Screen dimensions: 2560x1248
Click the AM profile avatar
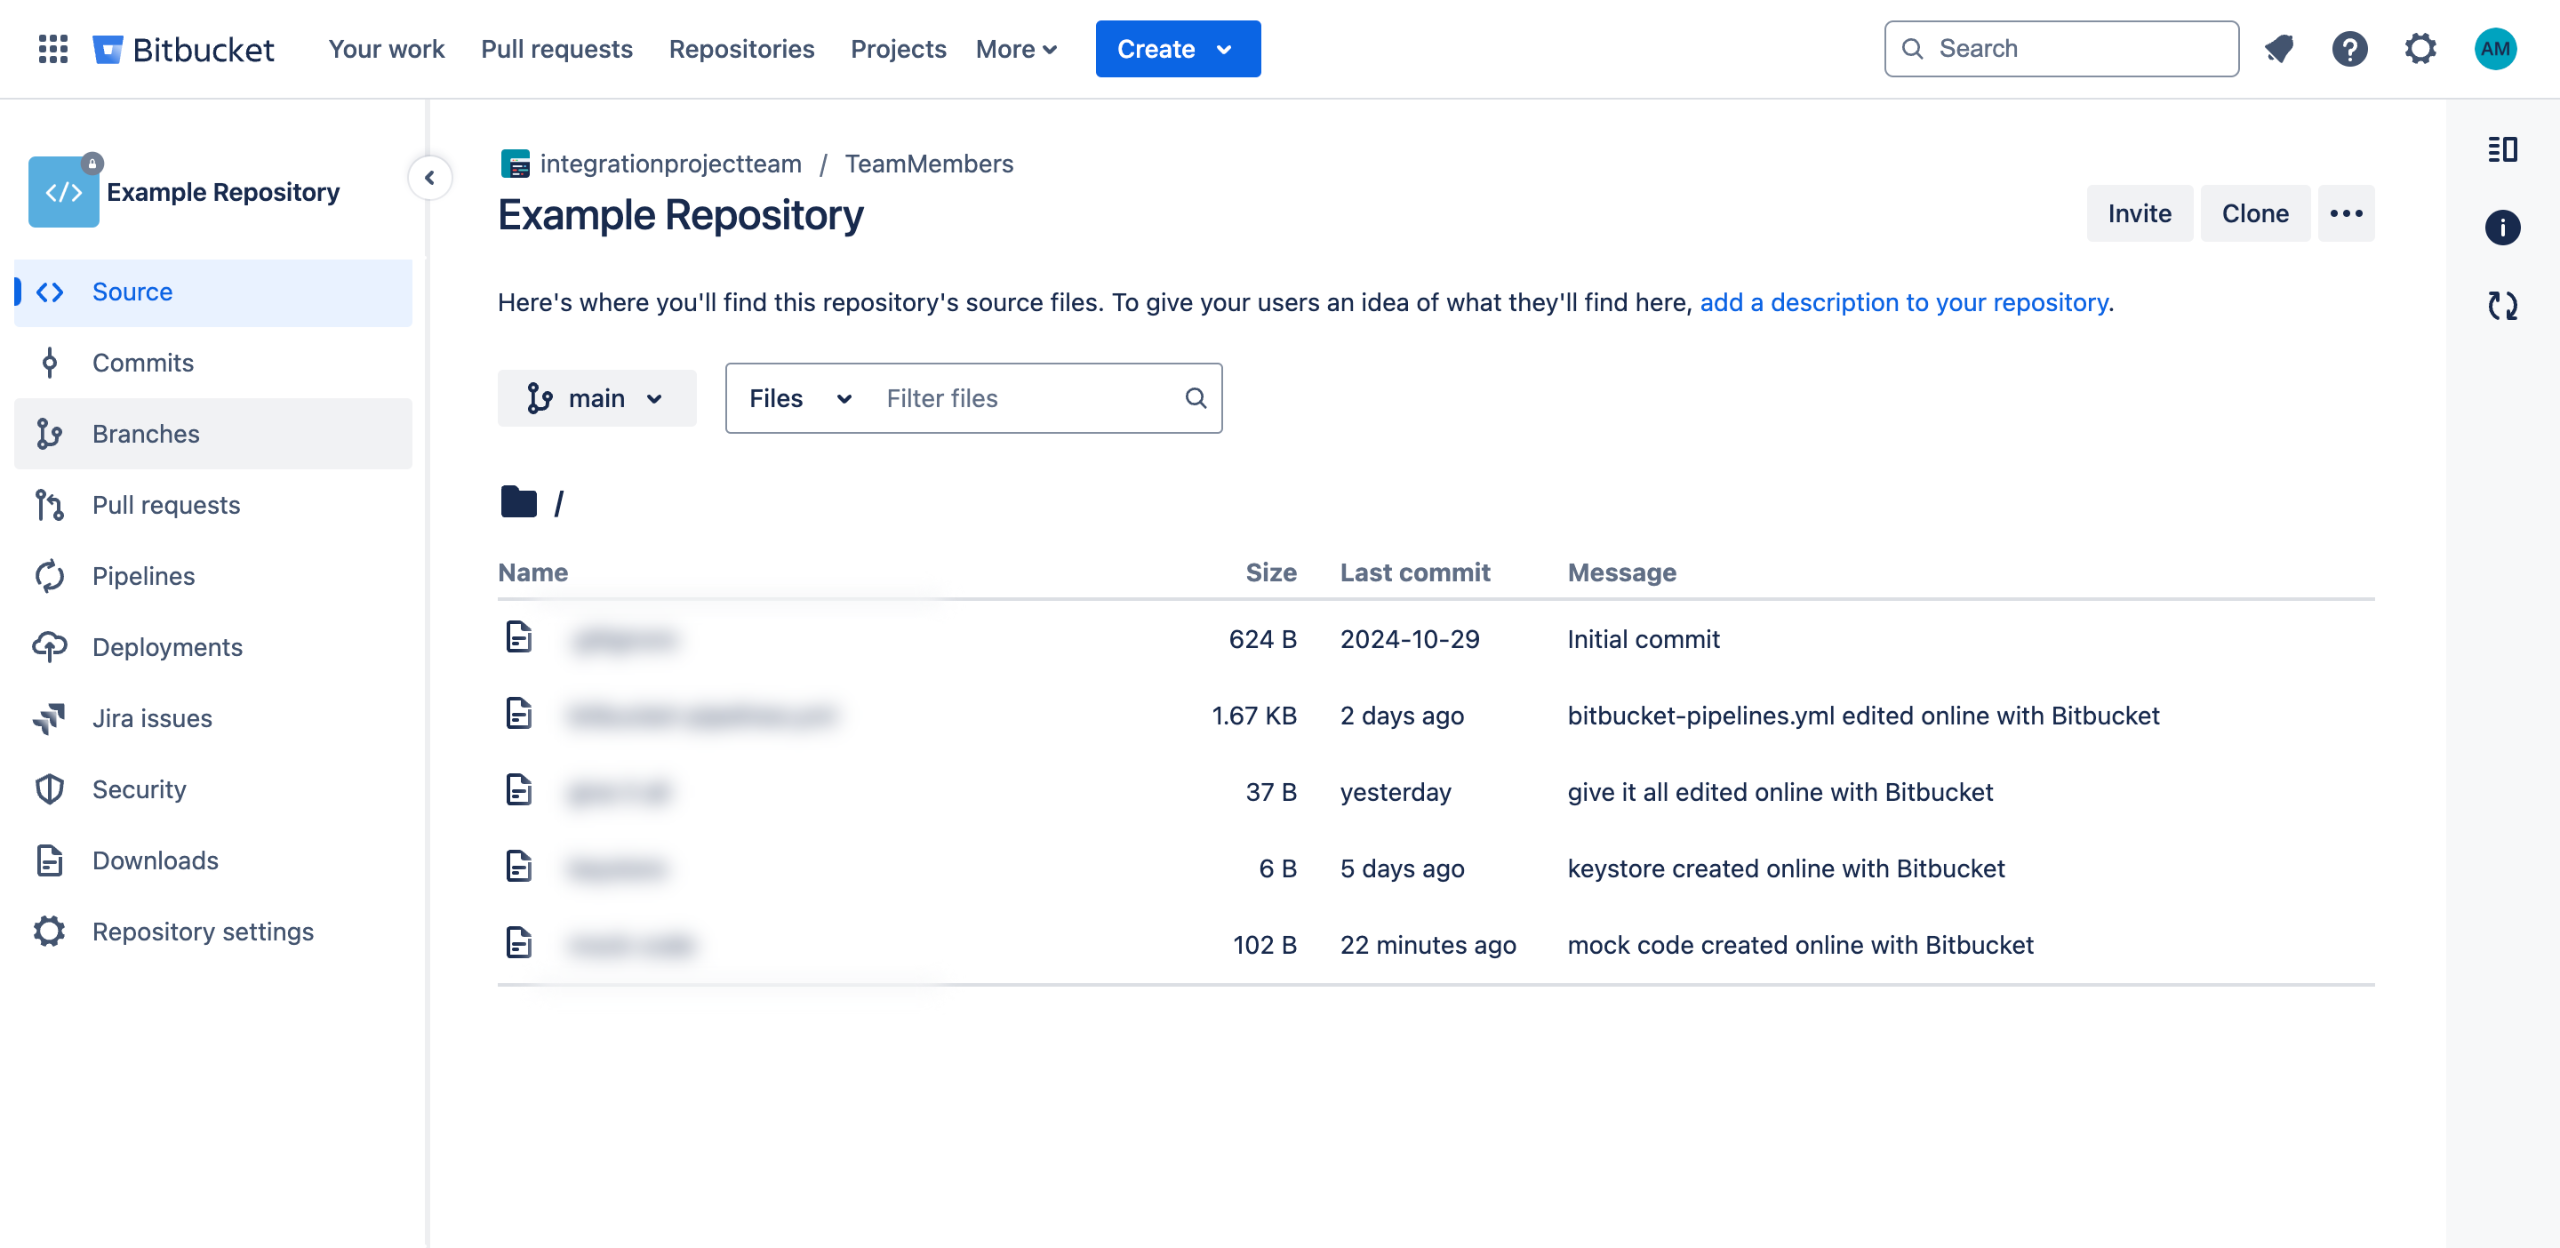click(2494, 49)
